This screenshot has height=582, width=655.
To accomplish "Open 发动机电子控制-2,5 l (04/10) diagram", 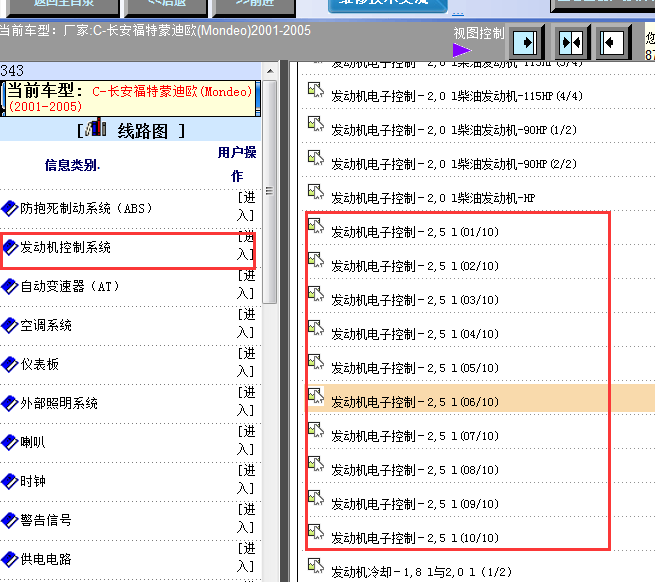I will (x=415, y=334).
